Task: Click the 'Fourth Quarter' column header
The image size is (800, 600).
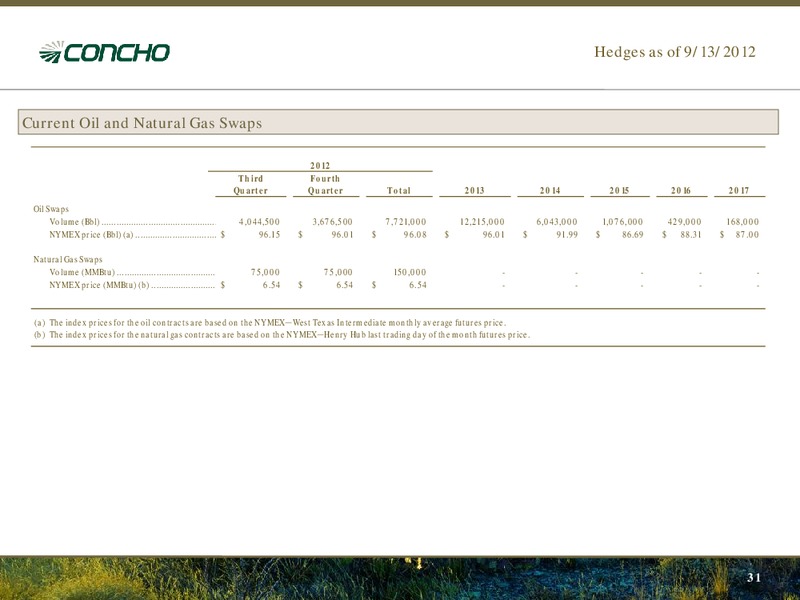Action: pos(325,185)
